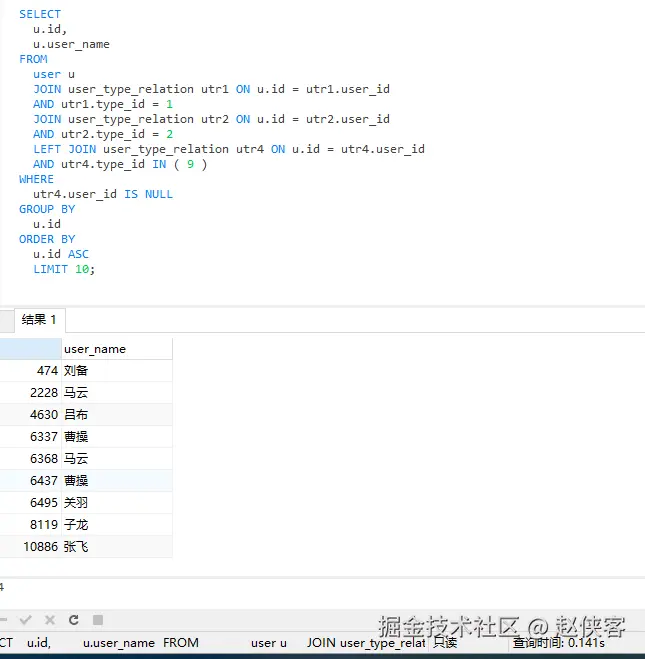Click the FROM keyword in the editor
Screen dimensions: 645x659
point(33,59)
